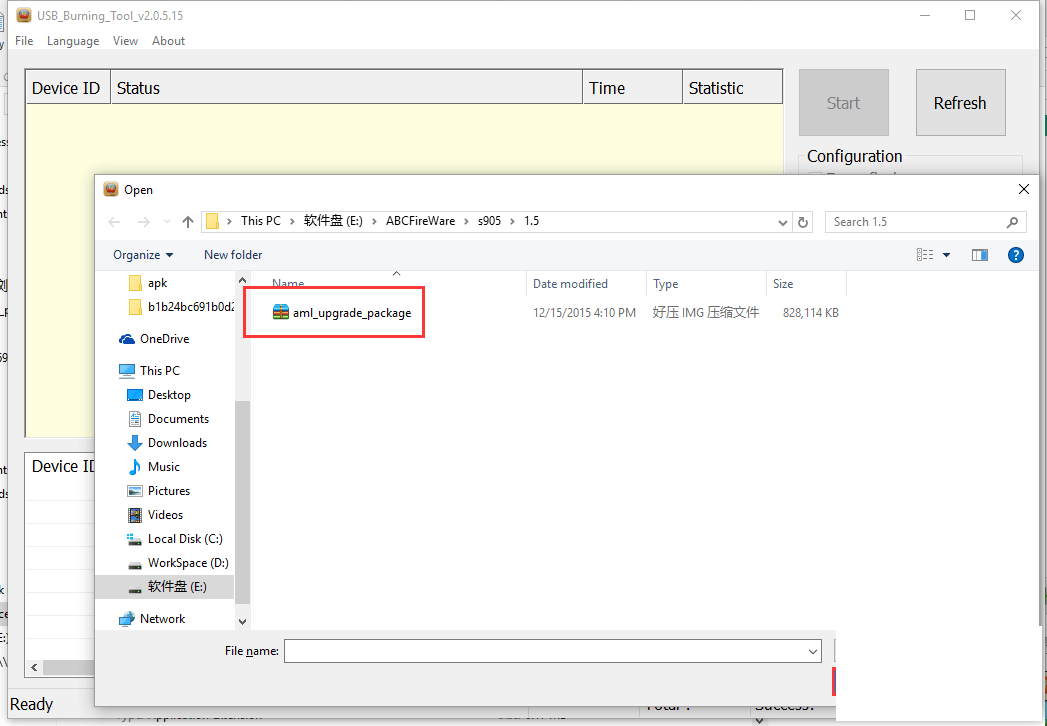1047x726 pixels.
Task: Open the Language menu
Action: (73, 41)
